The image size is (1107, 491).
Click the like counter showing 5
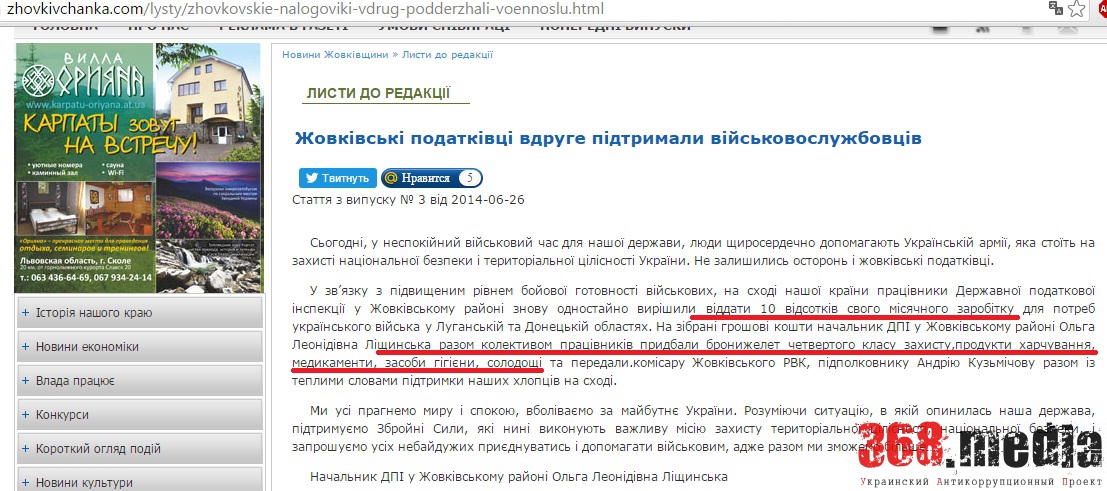click(x=468, y=178)
